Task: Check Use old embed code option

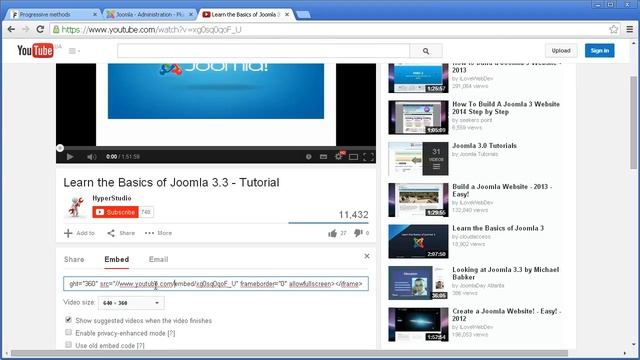Action: pyautogui.click(x=68, y=345)
